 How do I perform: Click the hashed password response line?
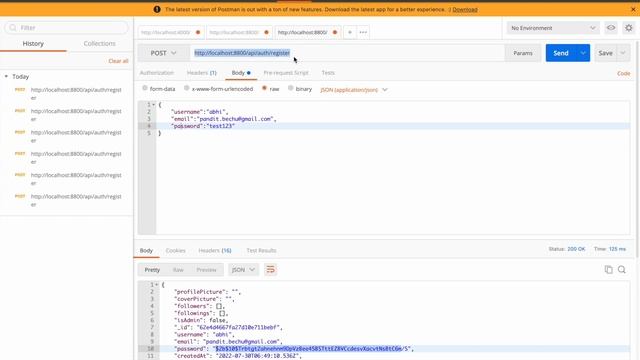click(294, 349)
